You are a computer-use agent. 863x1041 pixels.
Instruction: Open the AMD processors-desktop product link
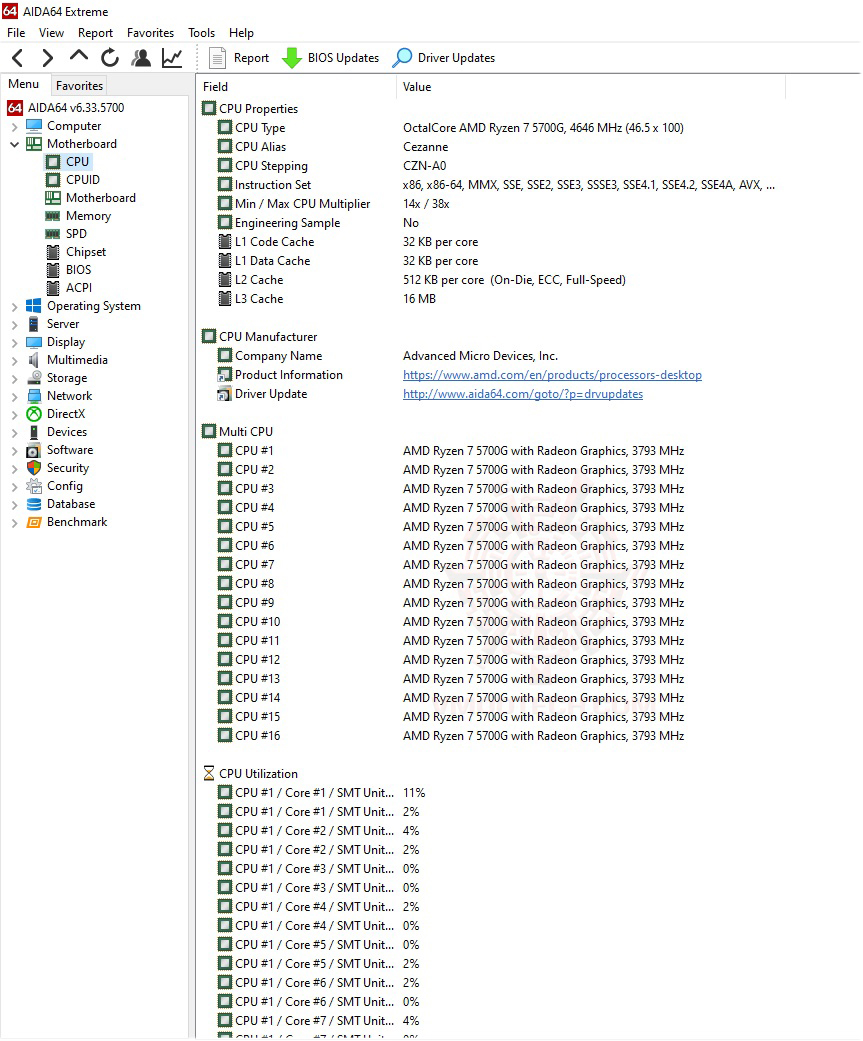coord(552,375)
